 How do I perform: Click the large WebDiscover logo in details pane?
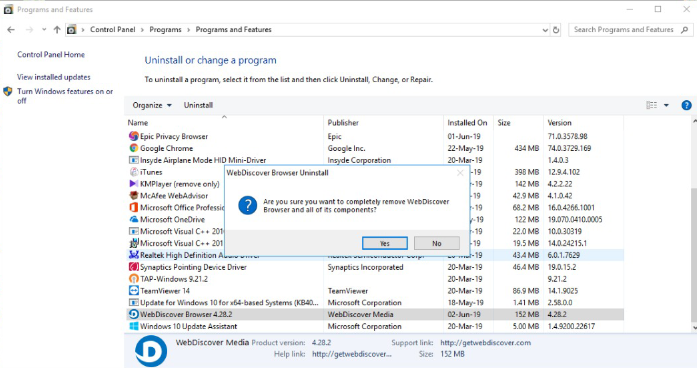[x=151, y=351]
